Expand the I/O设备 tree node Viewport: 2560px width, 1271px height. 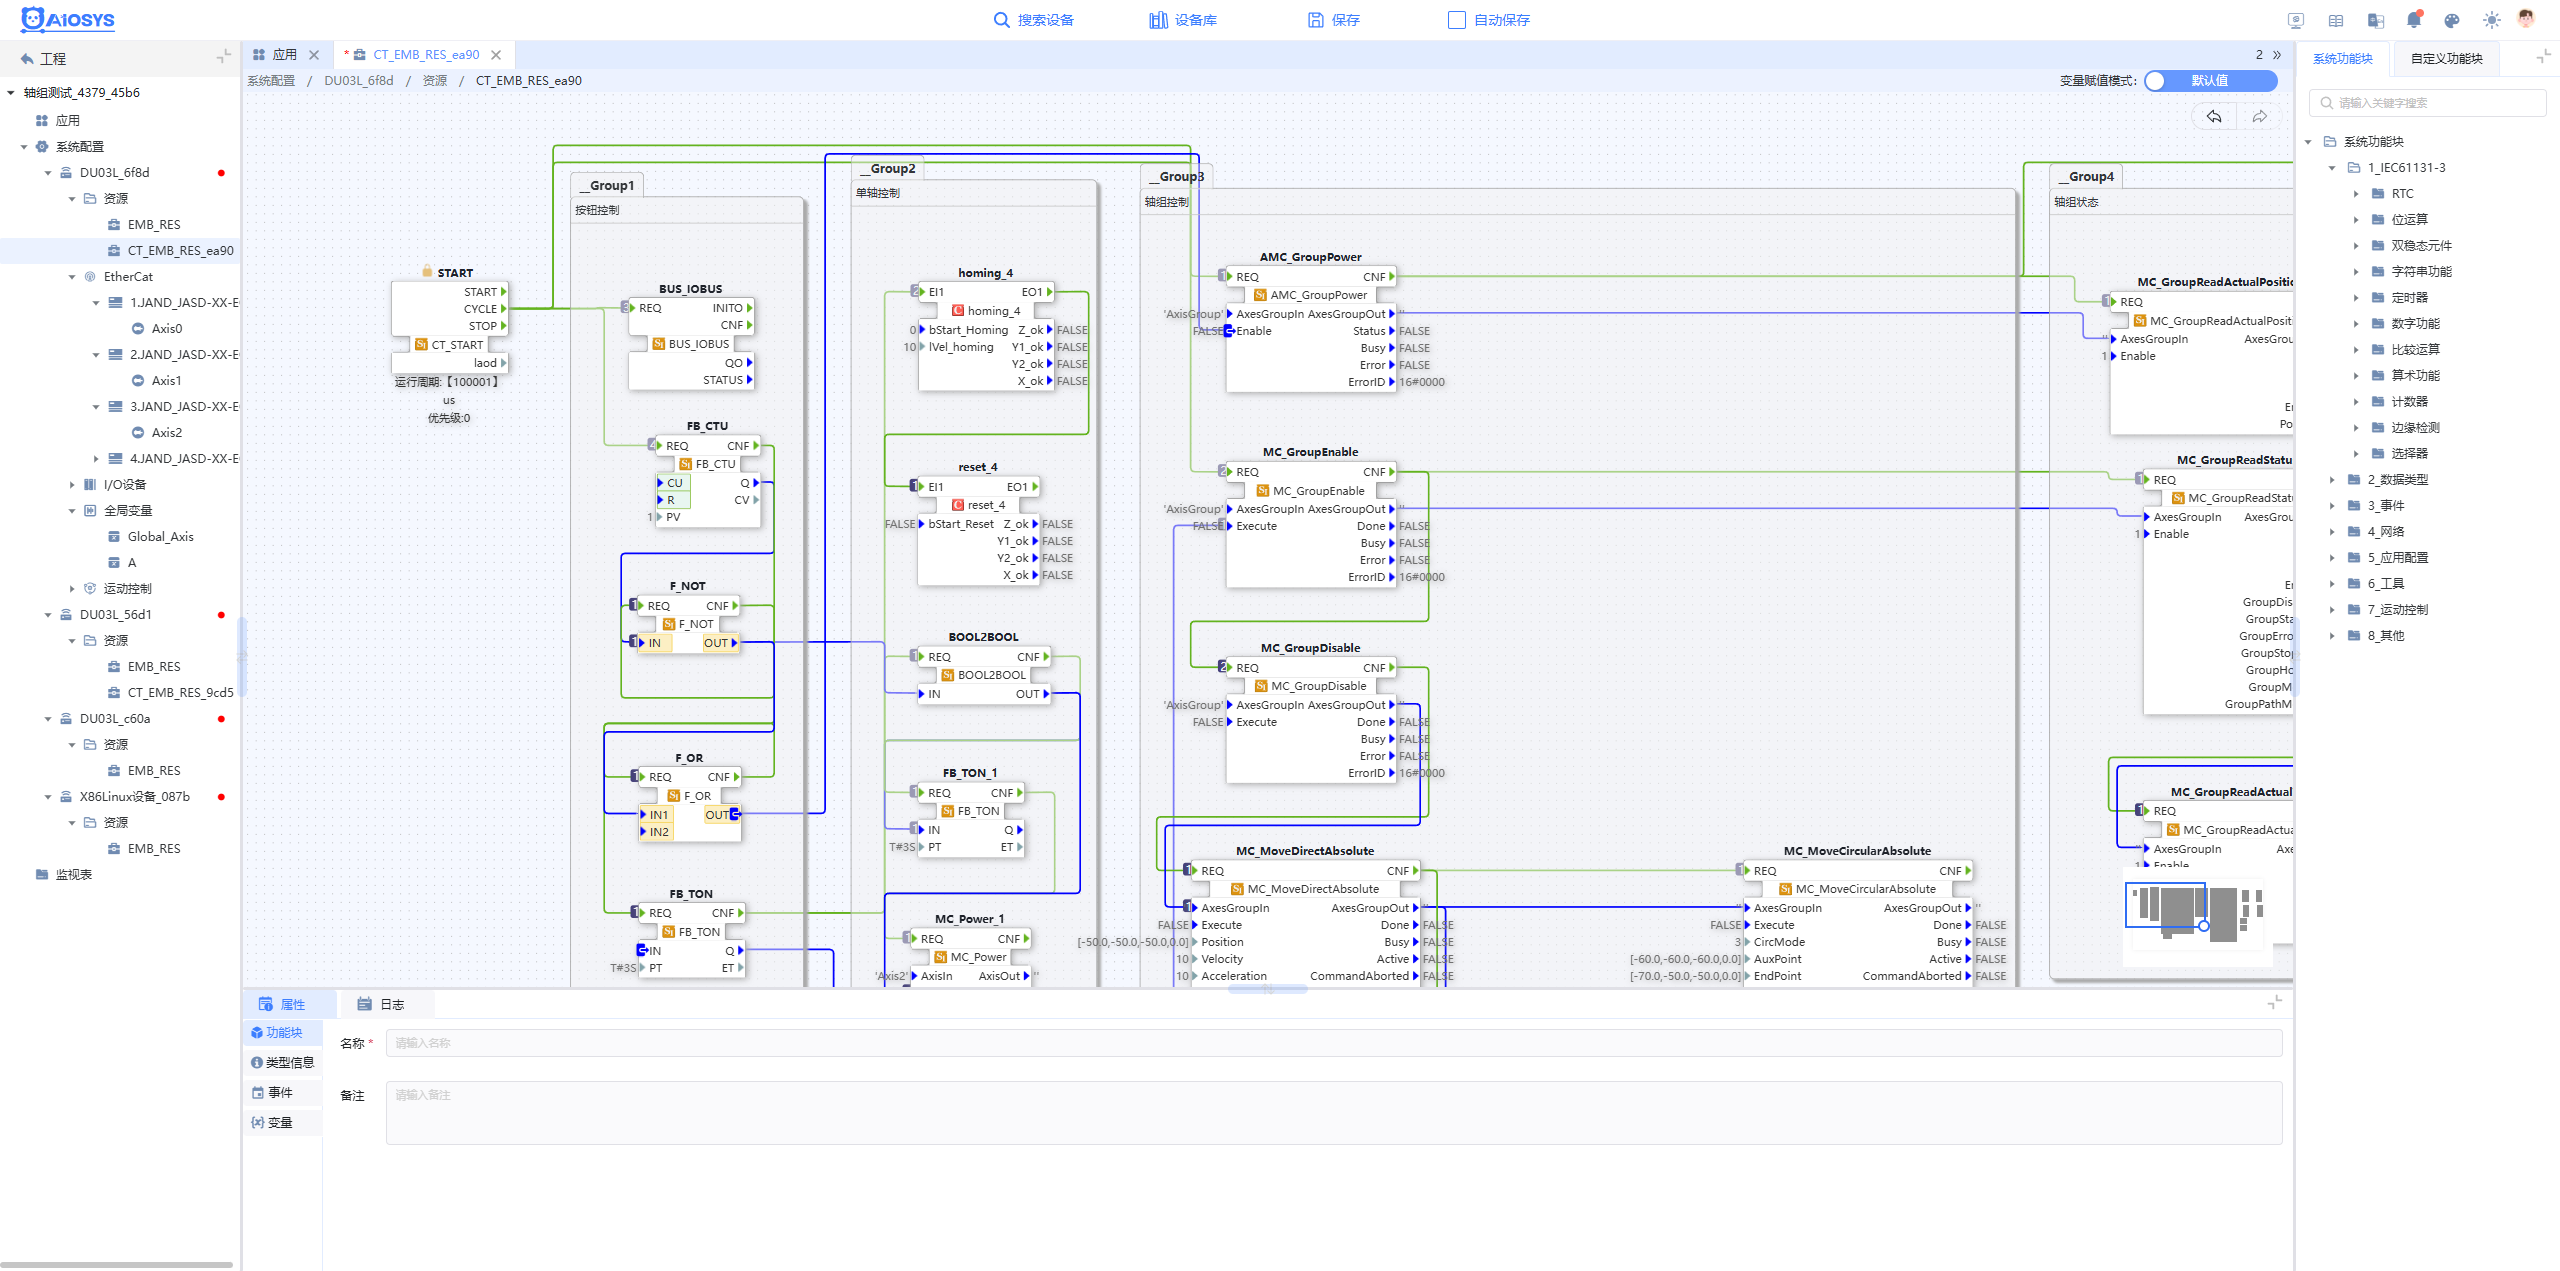72,485
